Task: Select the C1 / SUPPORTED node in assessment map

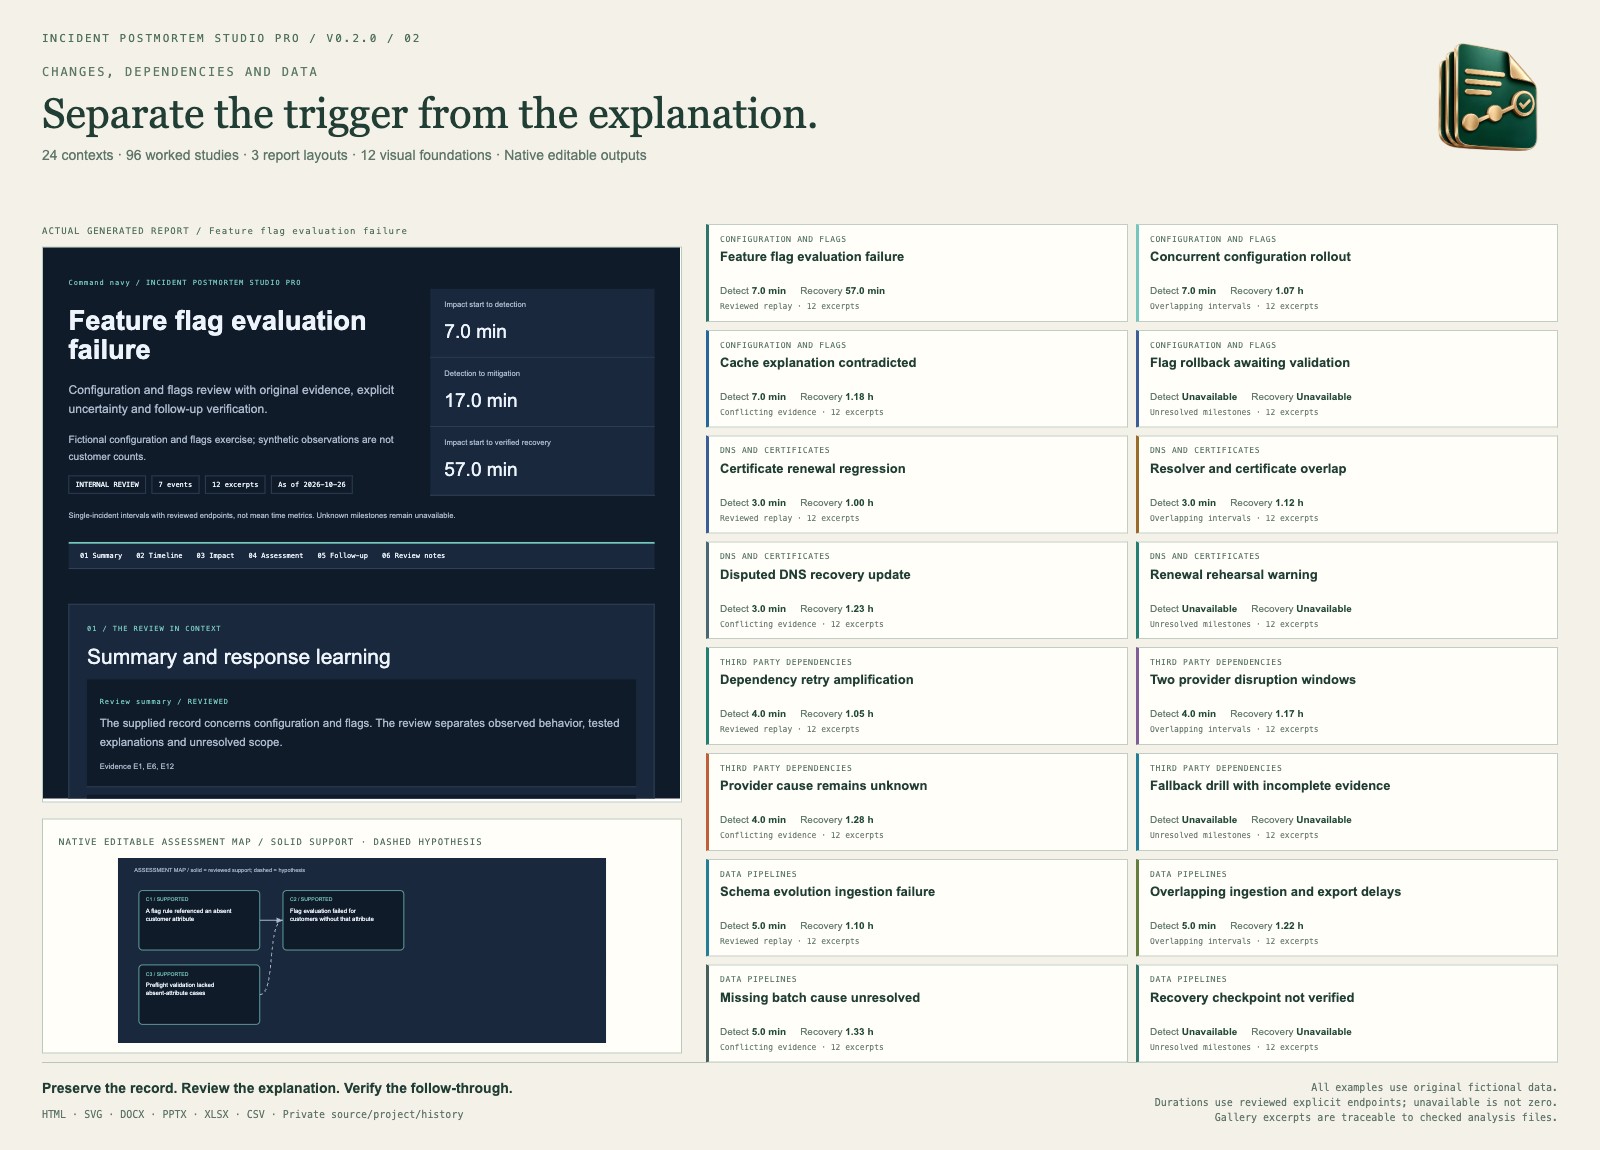Action: (x=199, y=920)
